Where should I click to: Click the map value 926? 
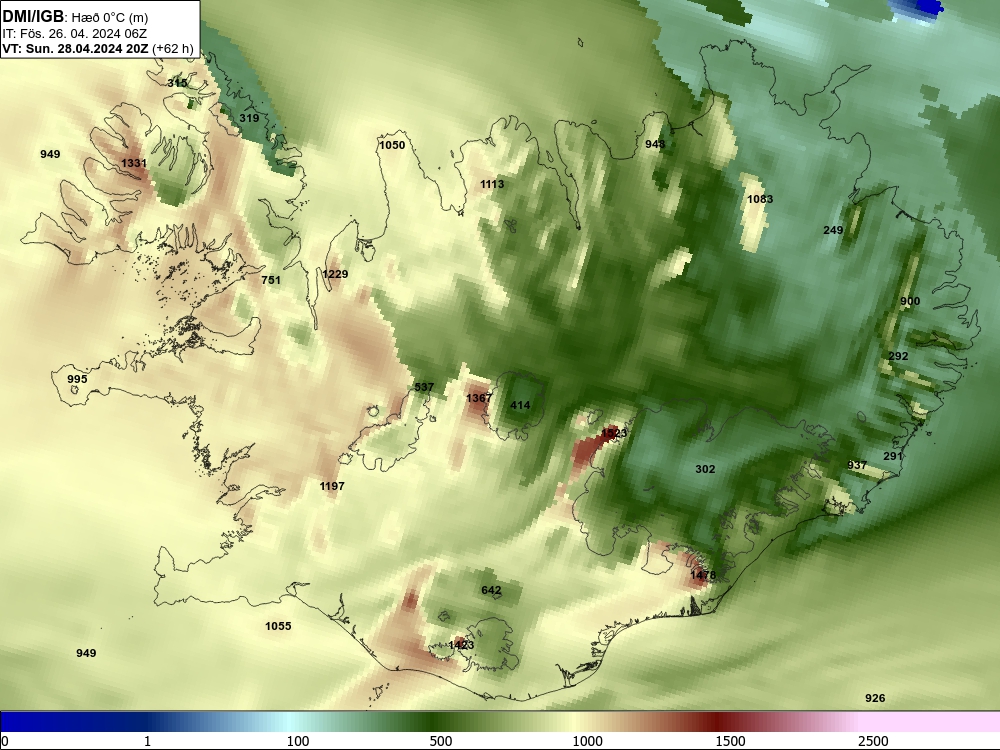(875, 698)
